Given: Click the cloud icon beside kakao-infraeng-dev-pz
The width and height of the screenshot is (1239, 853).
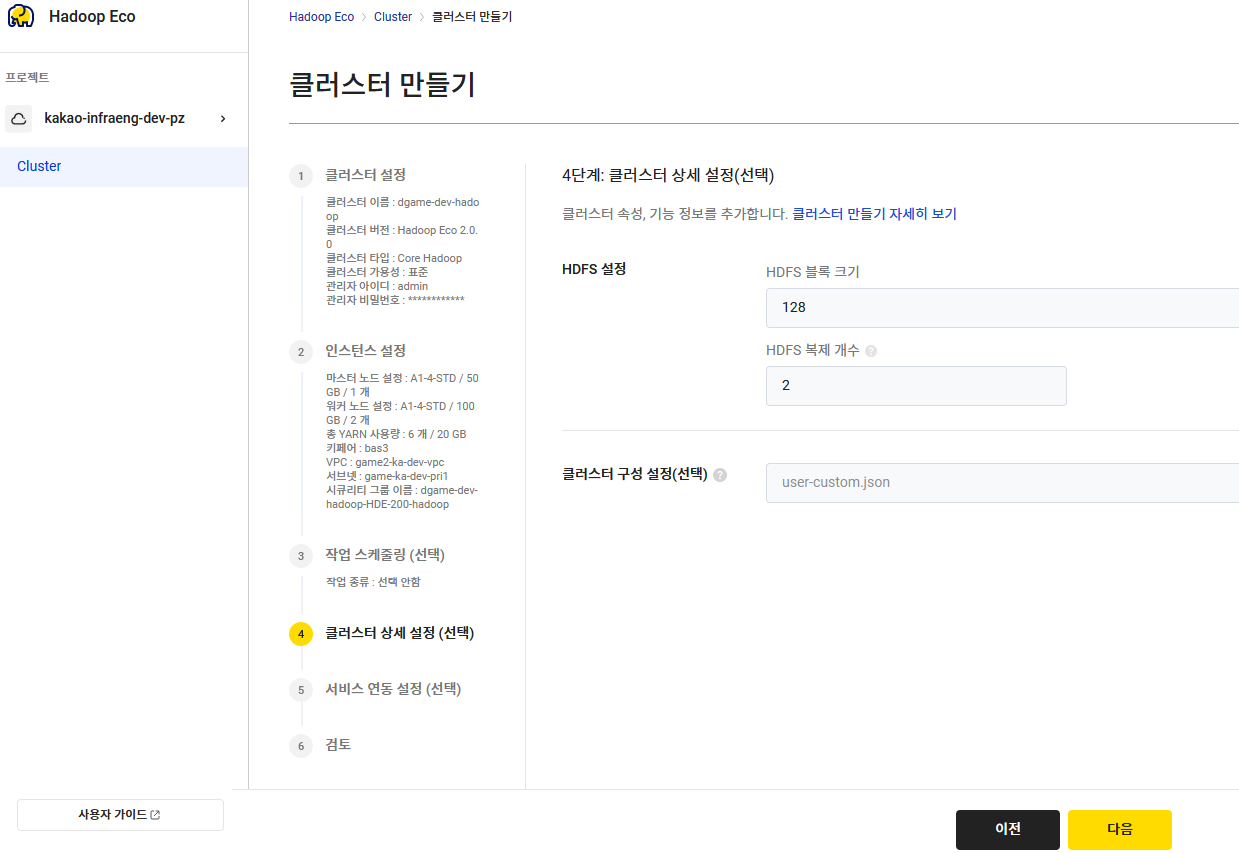Looking at the screenshot, I should 18,119.
